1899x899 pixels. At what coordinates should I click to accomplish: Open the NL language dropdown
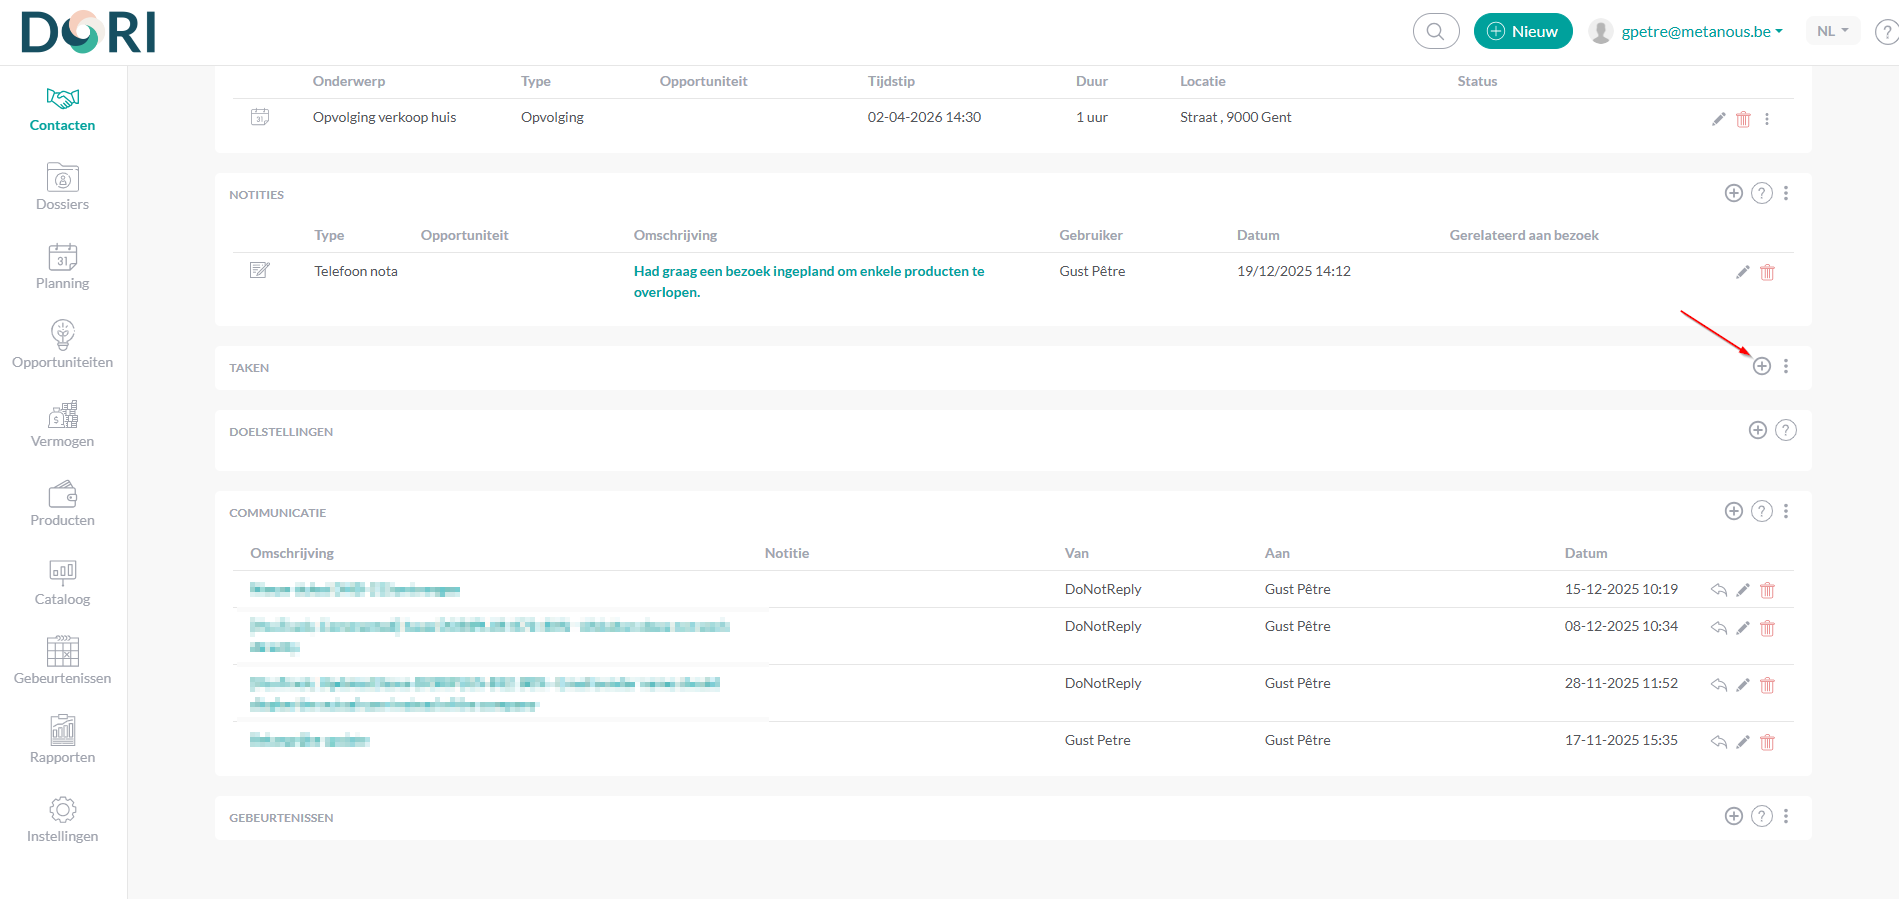click(1832, 31)
